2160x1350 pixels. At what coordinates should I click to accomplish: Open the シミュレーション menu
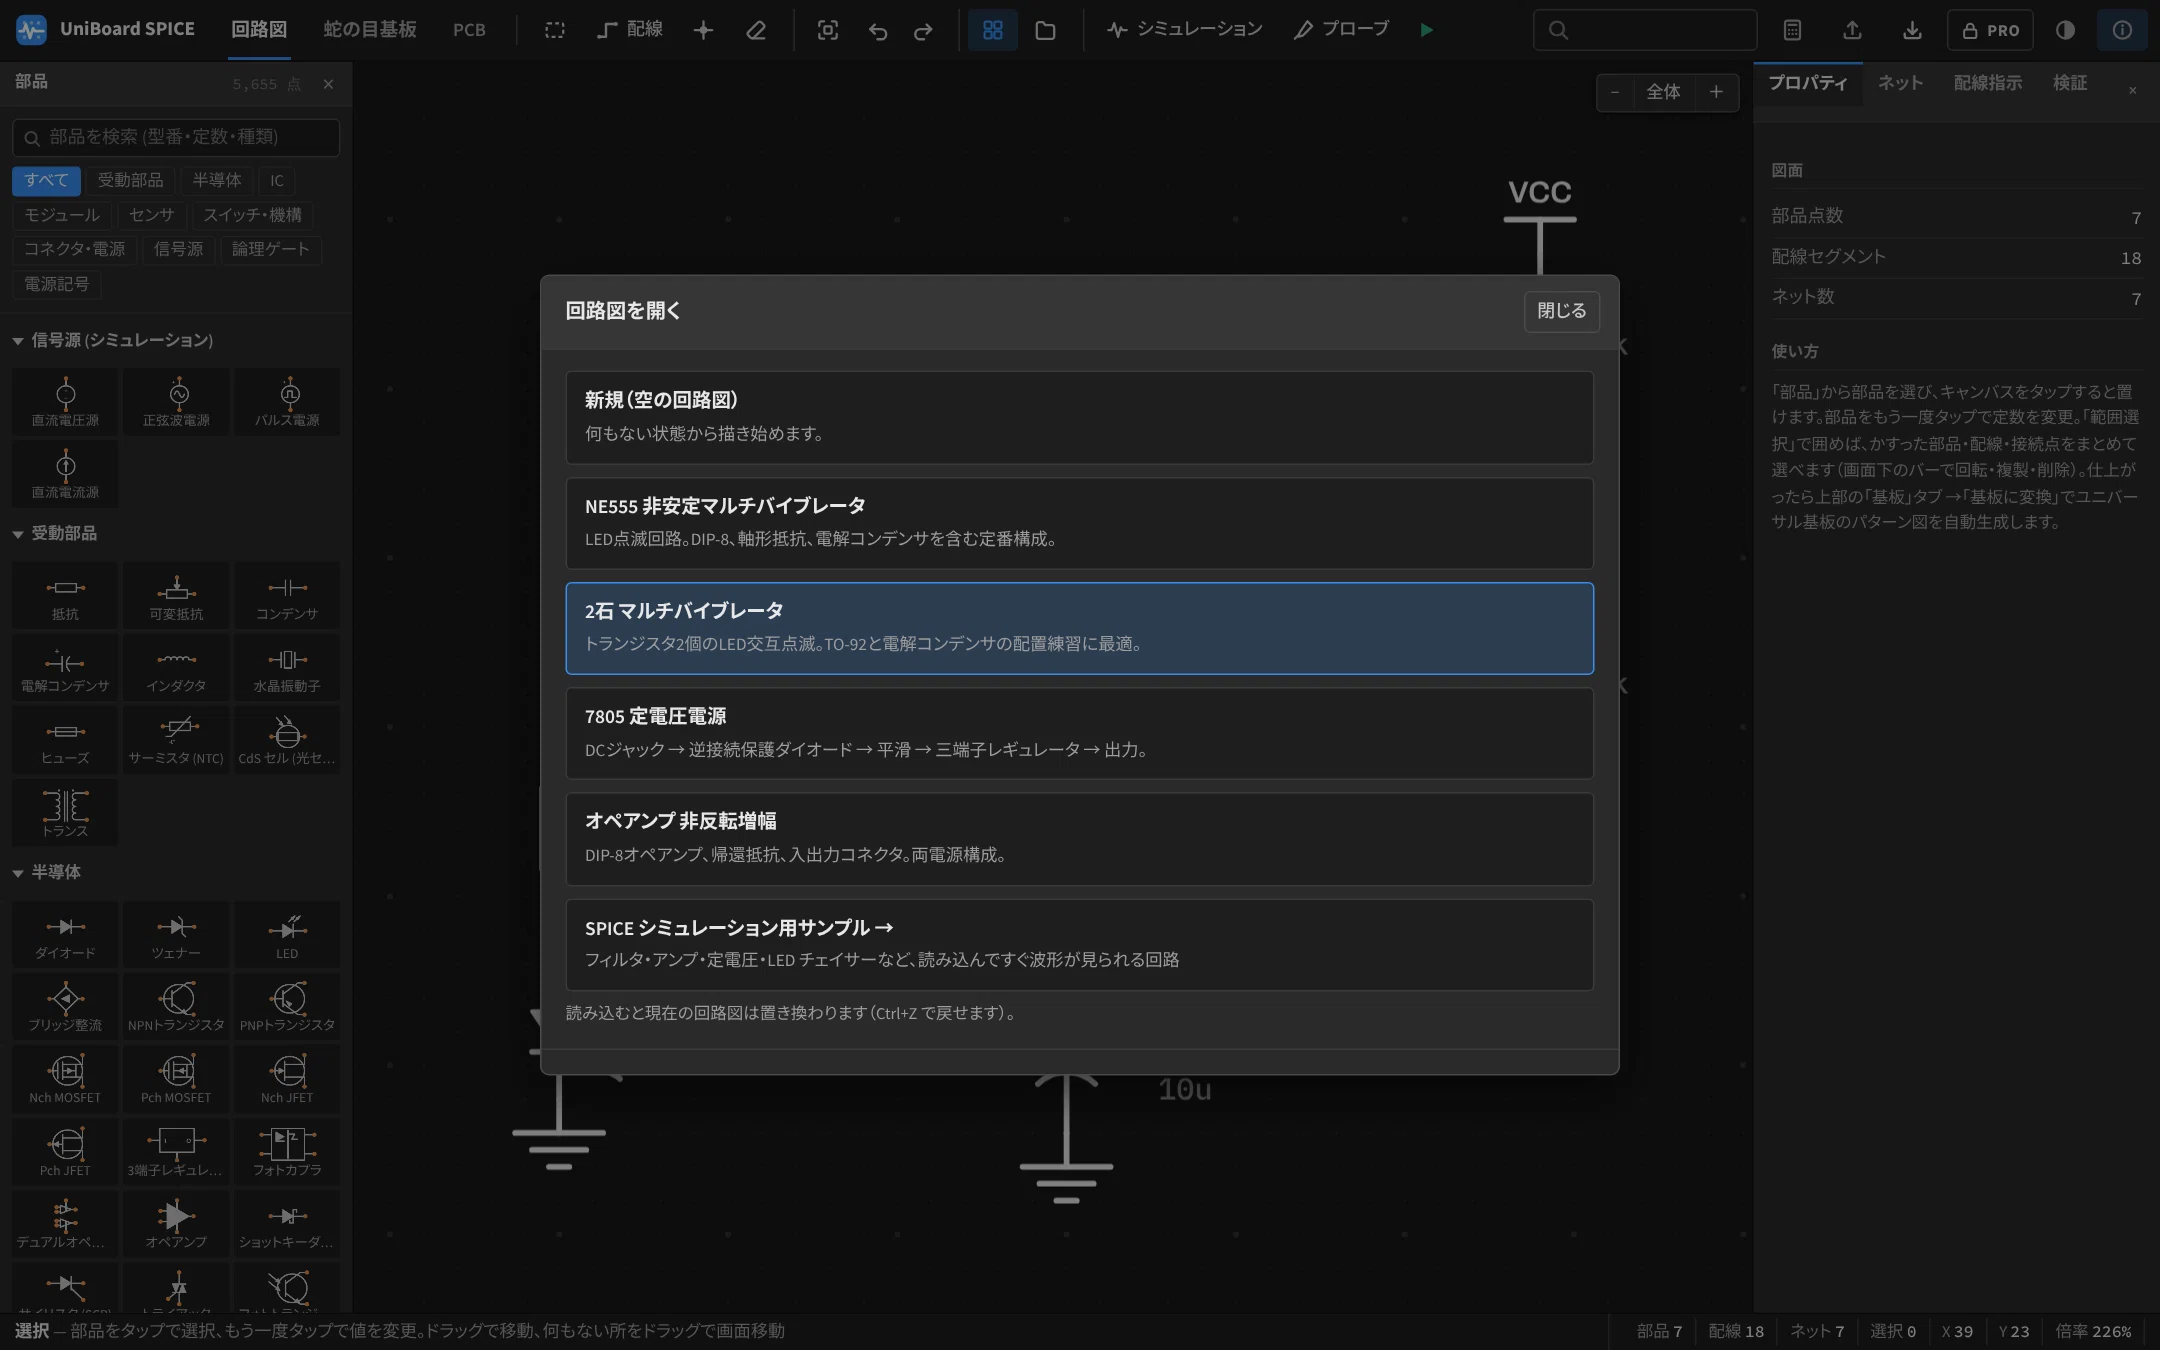1185,30
